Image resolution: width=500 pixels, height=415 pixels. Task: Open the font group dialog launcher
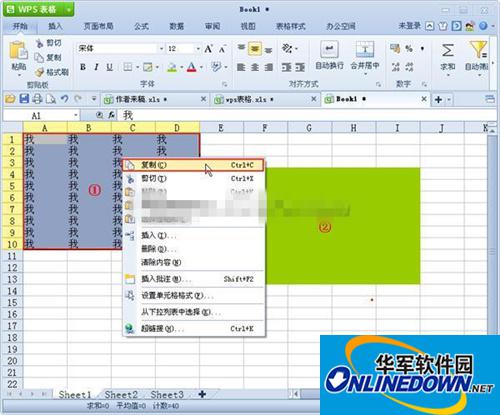pos(225,84)
